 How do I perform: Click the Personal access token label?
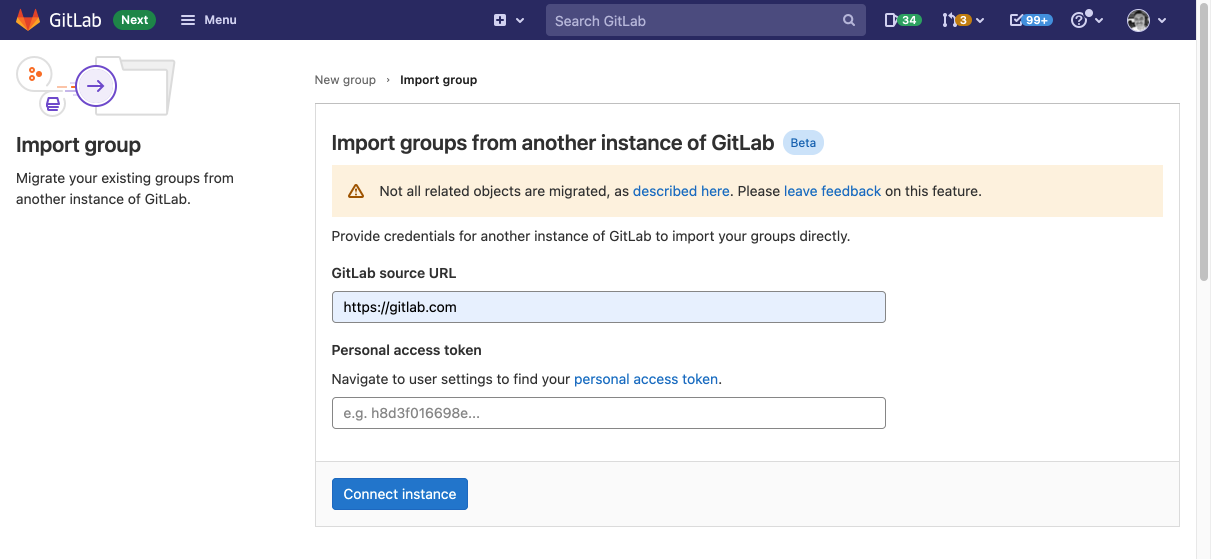click(406, 350)
